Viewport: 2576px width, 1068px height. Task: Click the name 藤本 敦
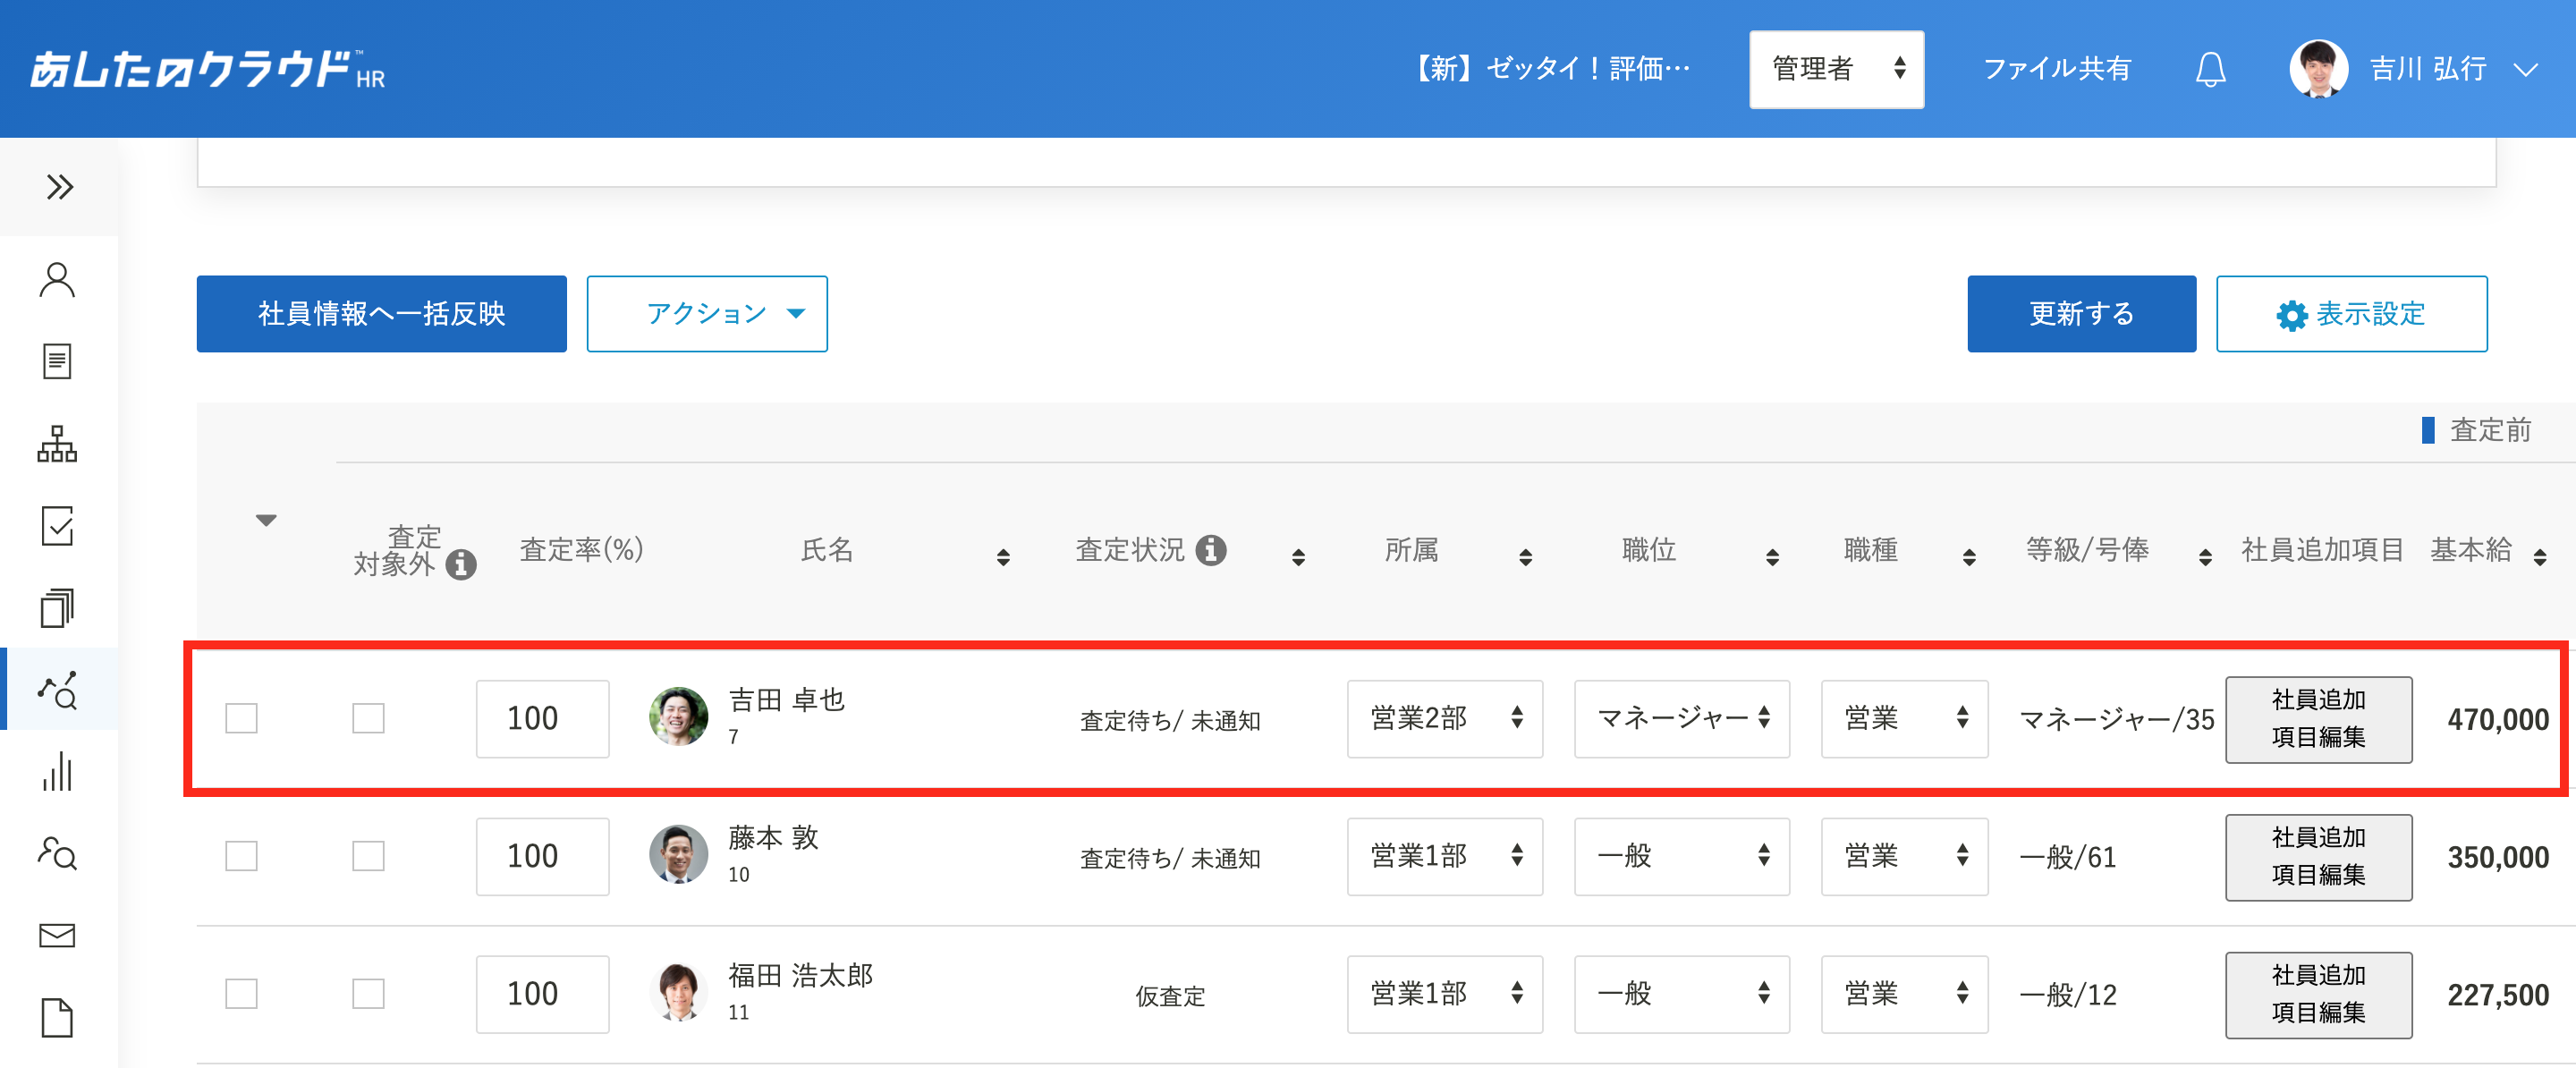(773, 838)
